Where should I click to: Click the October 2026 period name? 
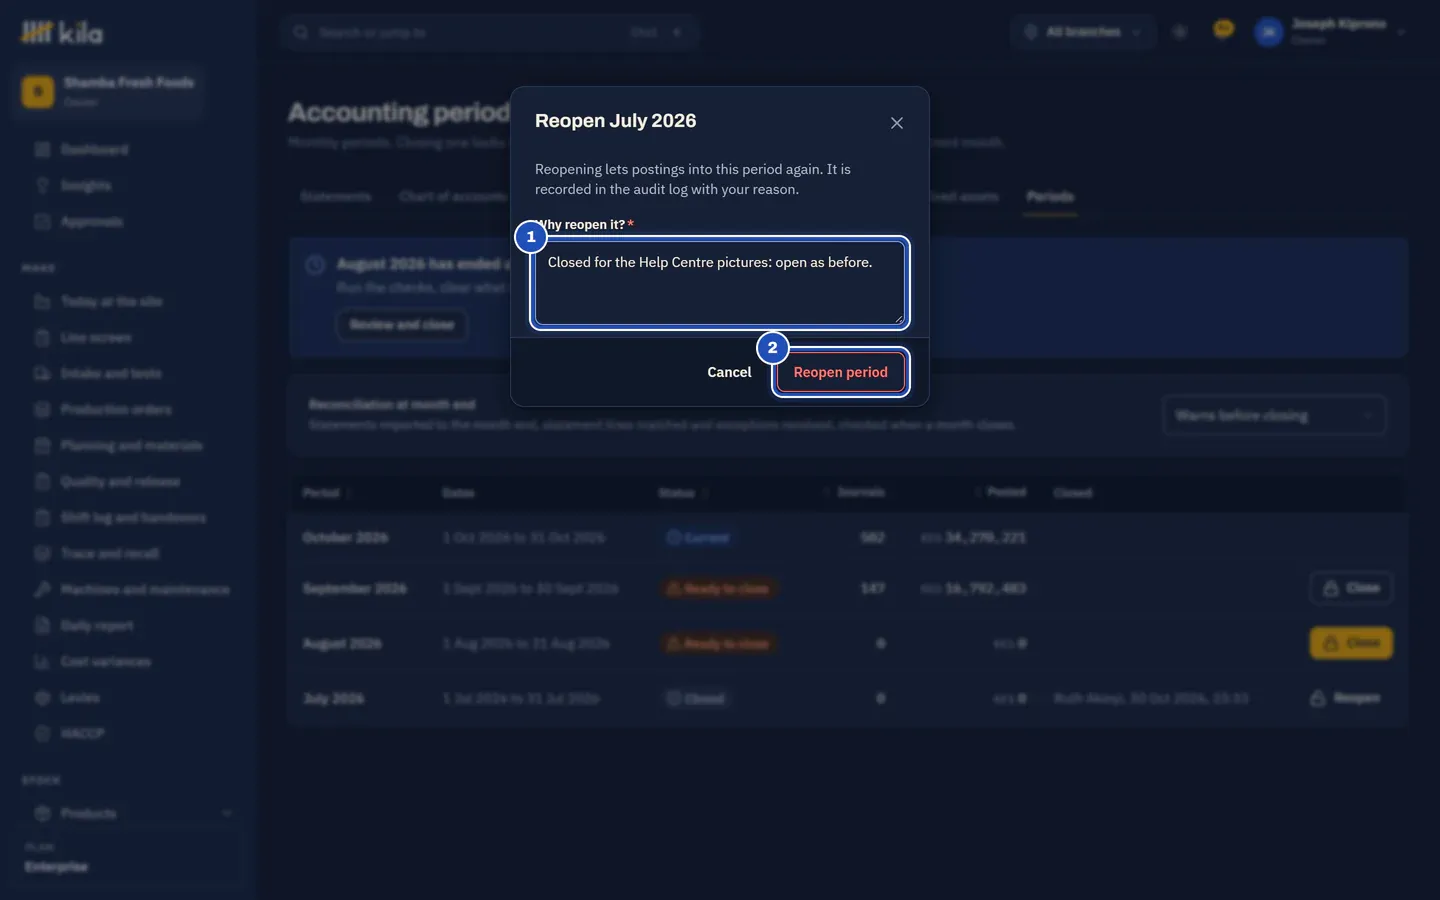(x=345, y=538)
